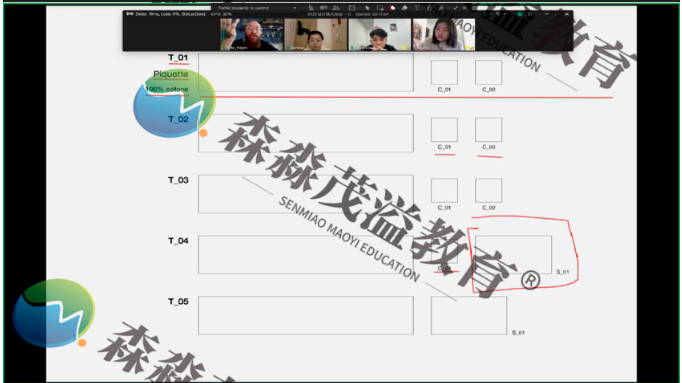Image resolution: width=682 pixels, height=383 pixels.
Task: Expand the arrow next to the microphone
Action: tap(490, 14)
